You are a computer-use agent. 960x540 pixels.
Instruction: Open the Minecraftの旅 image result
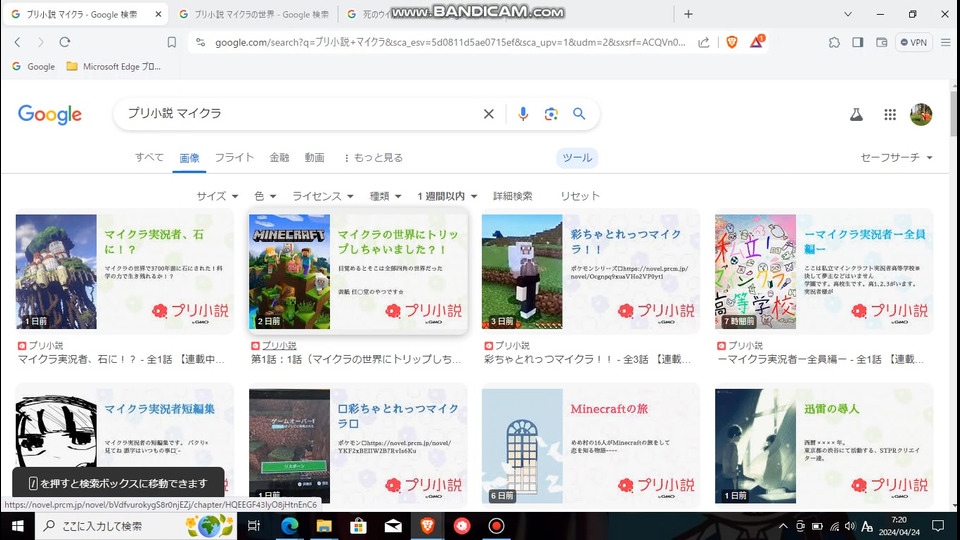(590, 444)
